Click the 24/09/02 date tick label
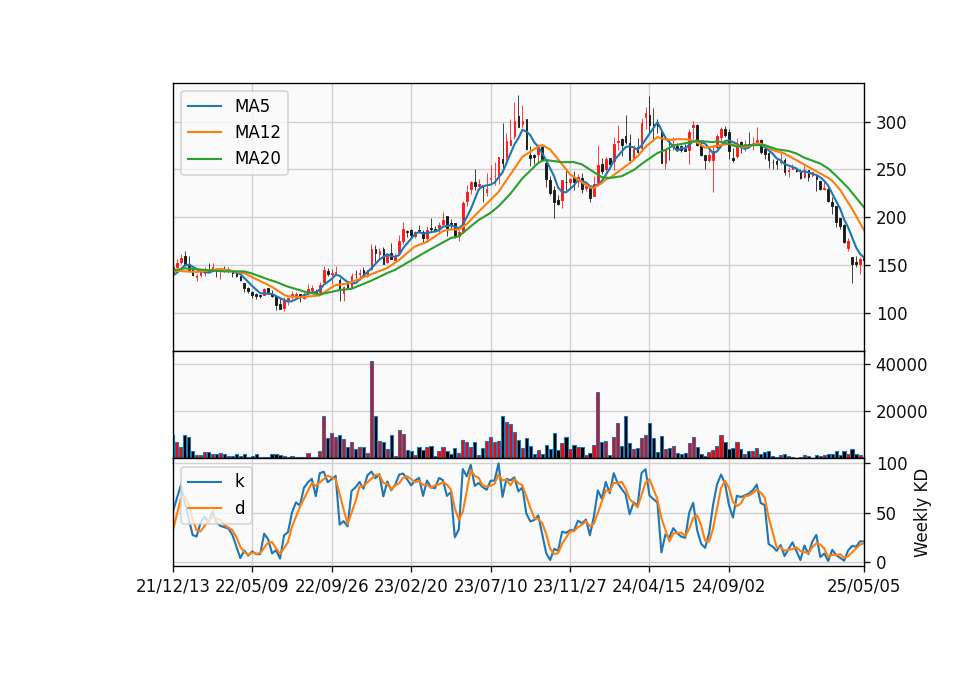This screenshot has height=690, width=960. (x=729, y=586)
